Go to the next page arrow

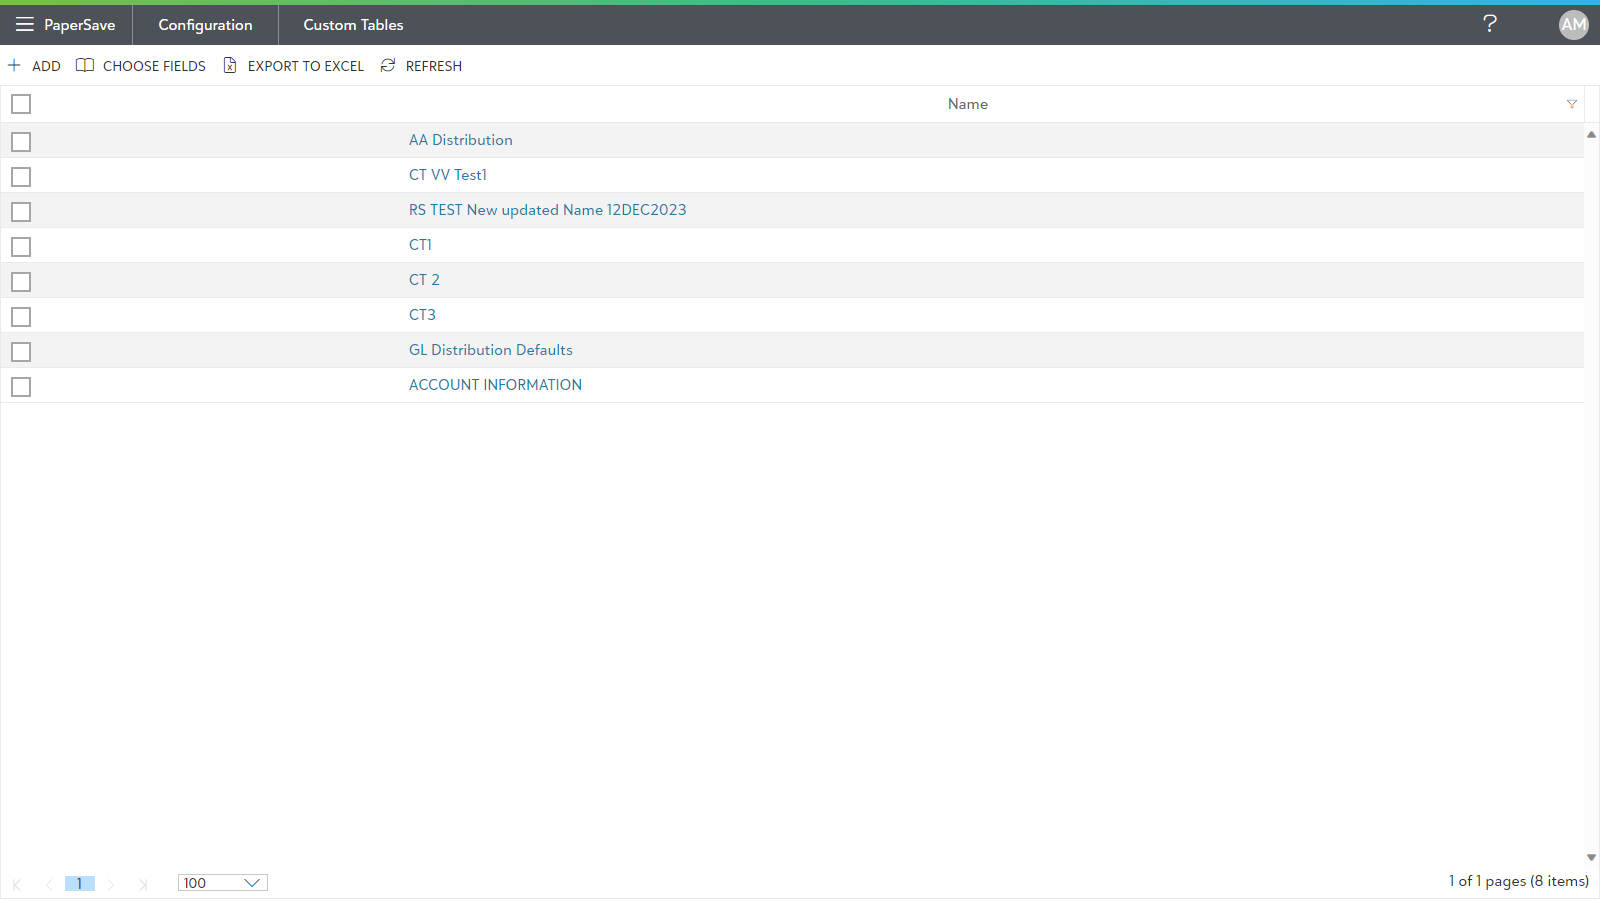click(x=111, y=884)
